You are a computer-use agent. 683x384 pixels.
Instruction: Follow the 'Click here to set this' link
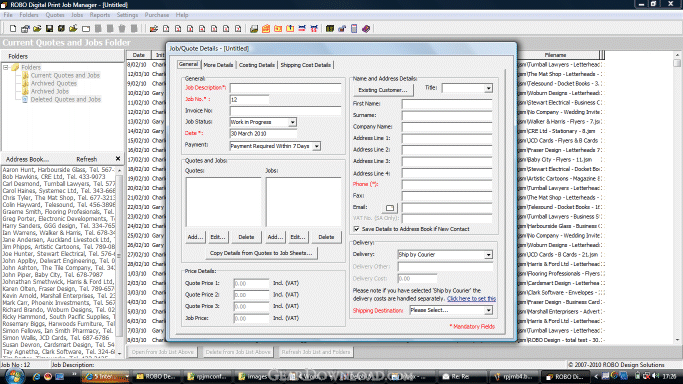tap(471, 299)
